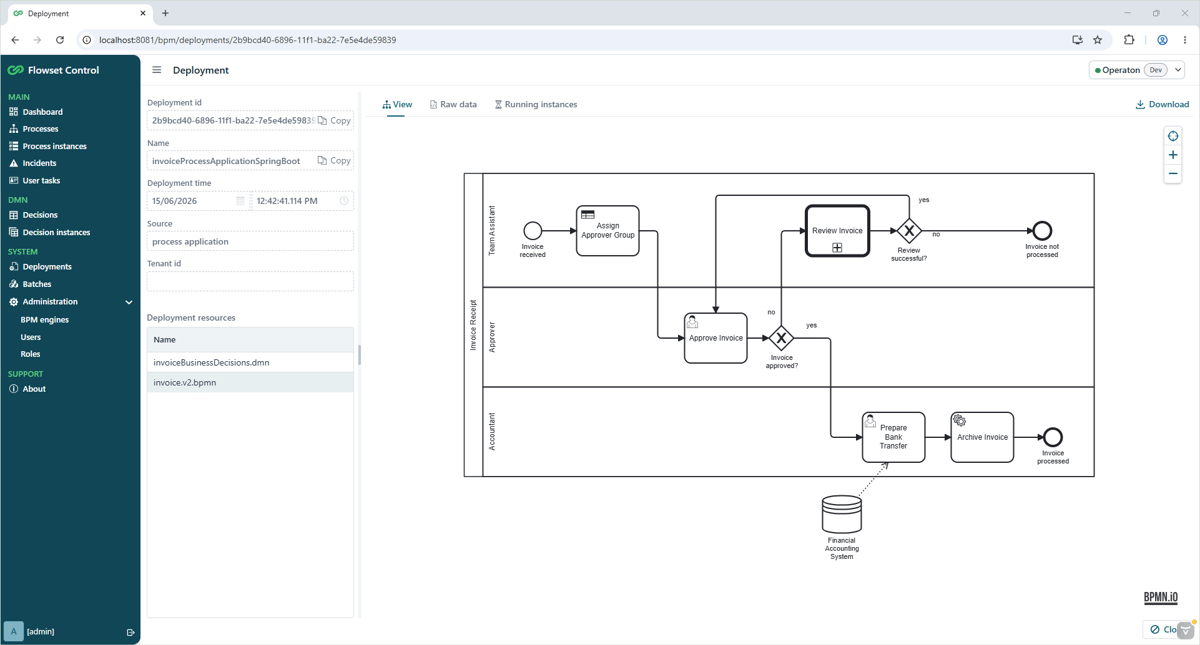Copy the deployment id

(x=335, y=120)
